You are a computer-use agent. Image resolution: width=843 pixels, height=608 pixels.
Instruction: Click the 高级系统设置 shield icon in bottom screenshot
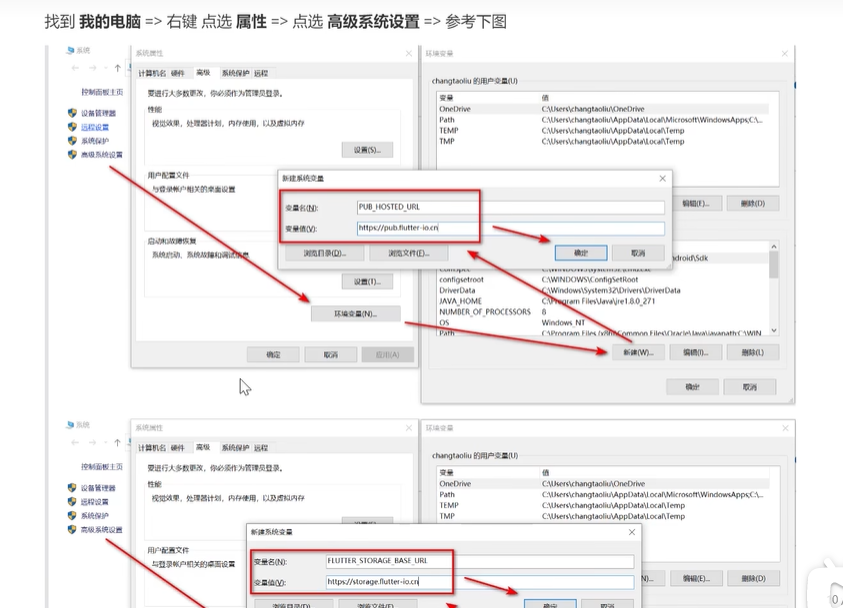[73, 529]
